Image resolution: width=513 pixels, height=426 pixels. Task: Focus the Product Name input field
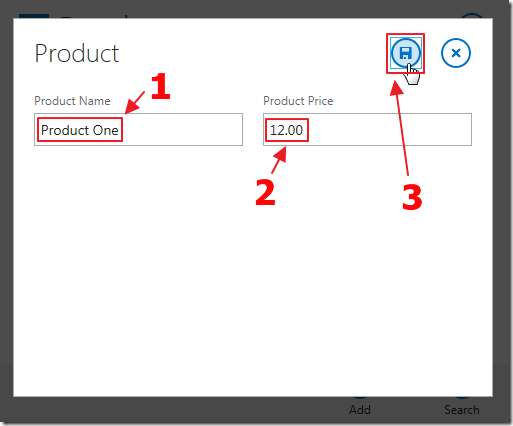pos(138,130)
